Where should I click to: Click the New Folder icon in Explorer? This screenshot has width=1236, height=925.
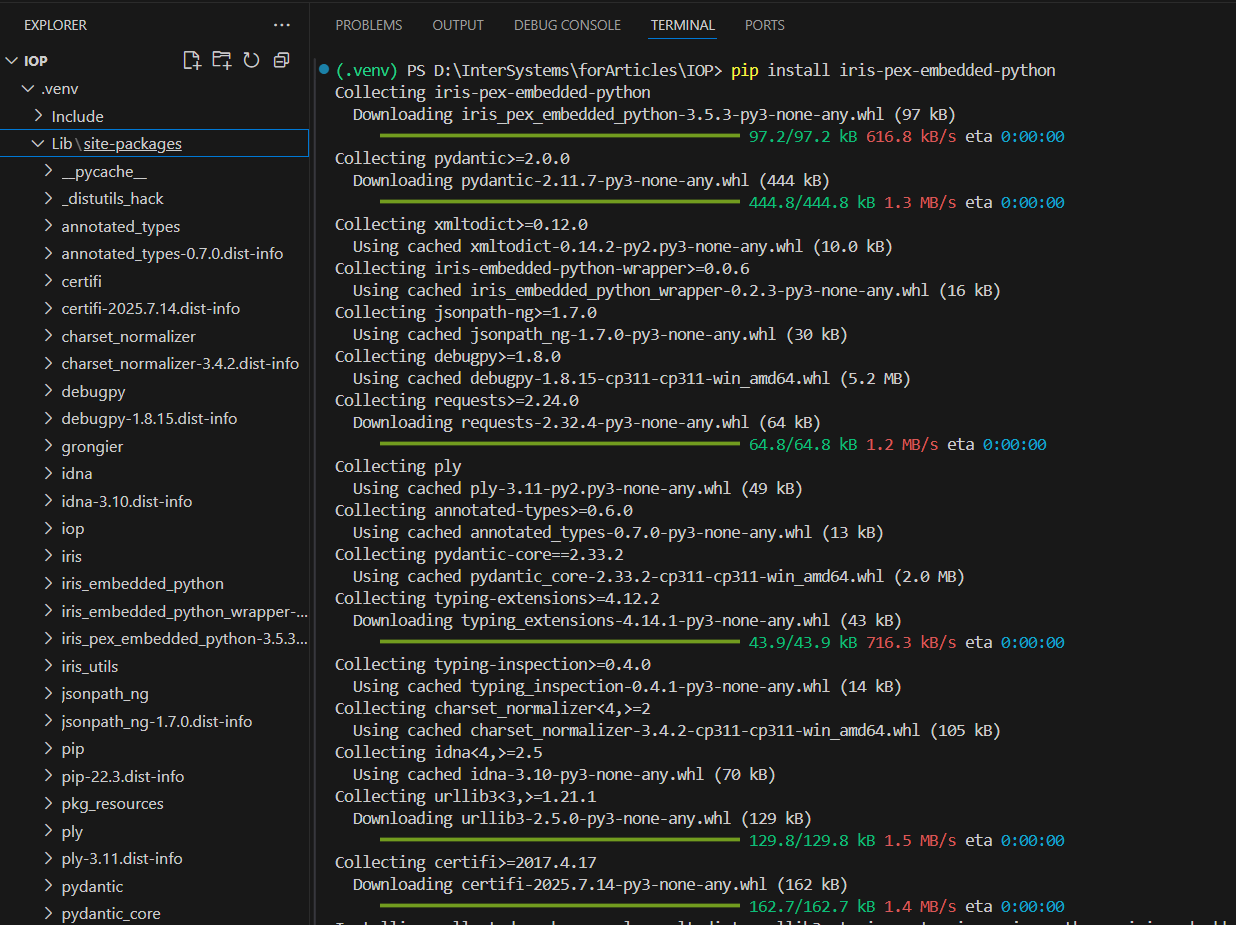click(221, 60)
